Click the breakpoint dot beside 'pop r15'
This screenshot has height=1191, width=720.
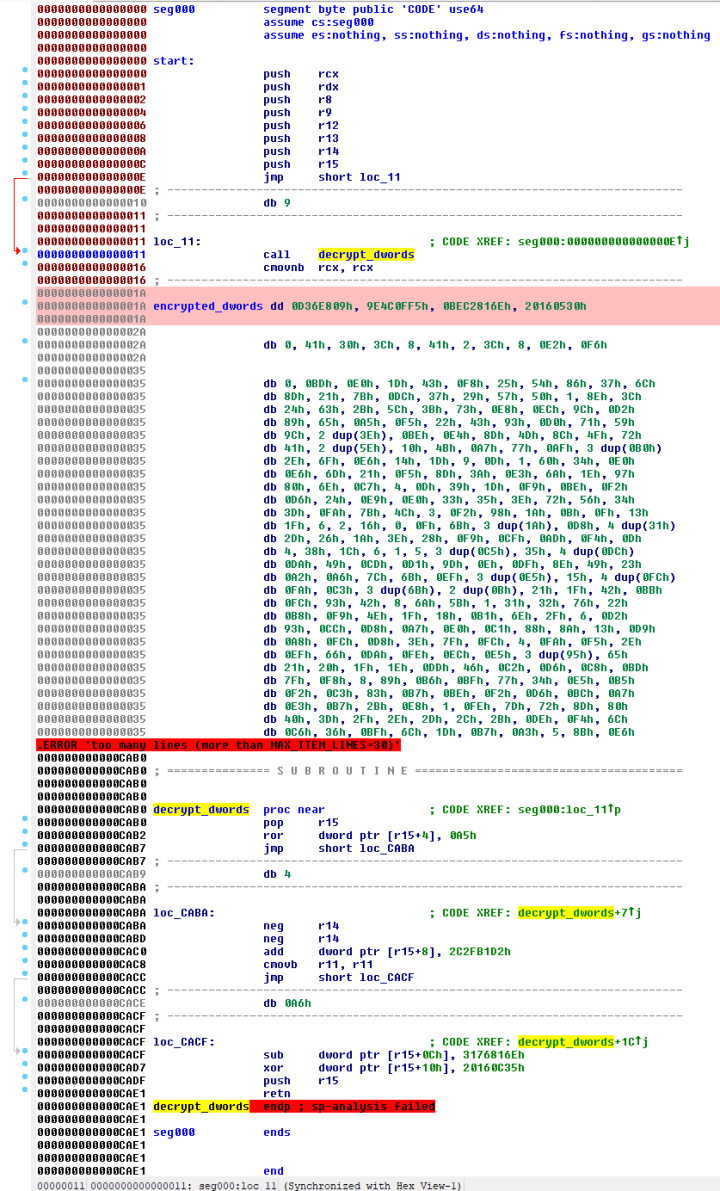pos(24,820)
